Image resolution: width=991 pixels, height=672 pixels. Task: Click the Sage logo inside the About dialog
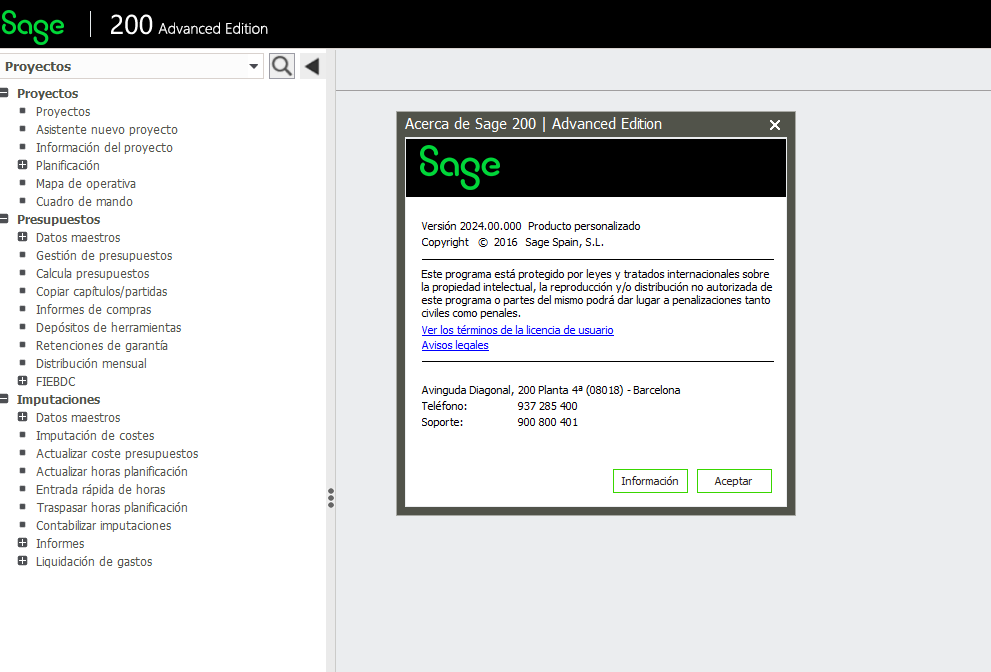coord(460,167)
